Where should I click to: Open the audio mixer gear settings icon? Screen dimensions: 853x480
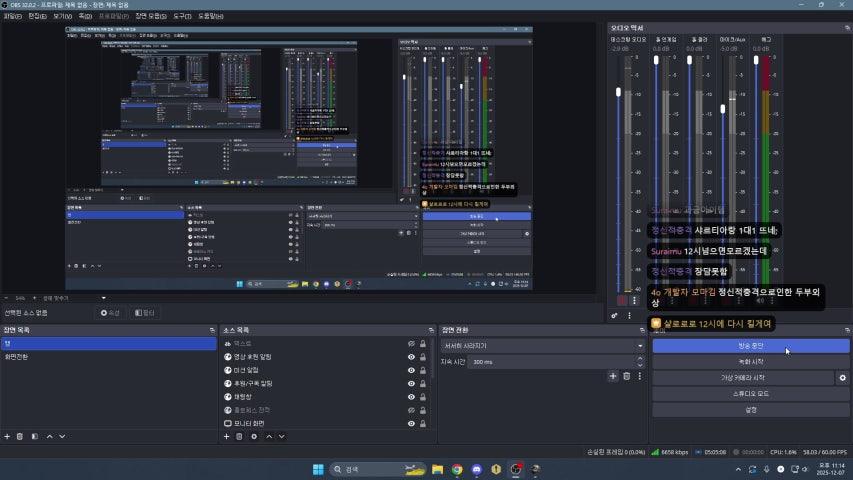tap(614, 316)
